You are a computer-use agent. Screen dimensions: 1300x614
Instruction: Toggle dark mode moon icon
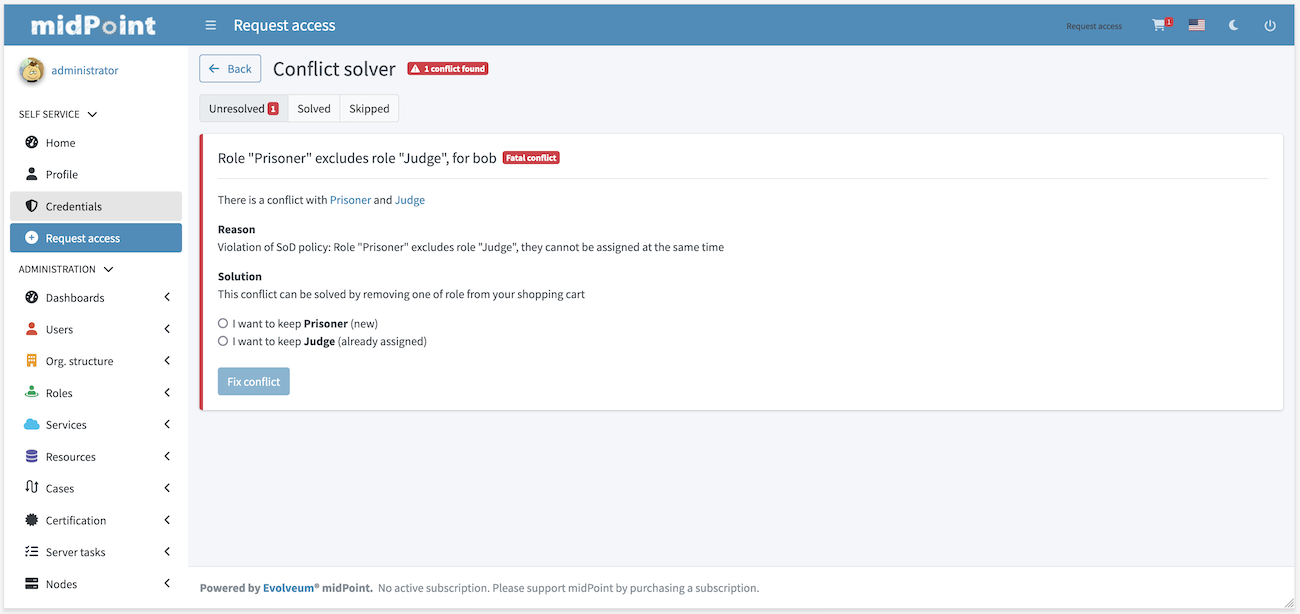[x=1233, y=26]
